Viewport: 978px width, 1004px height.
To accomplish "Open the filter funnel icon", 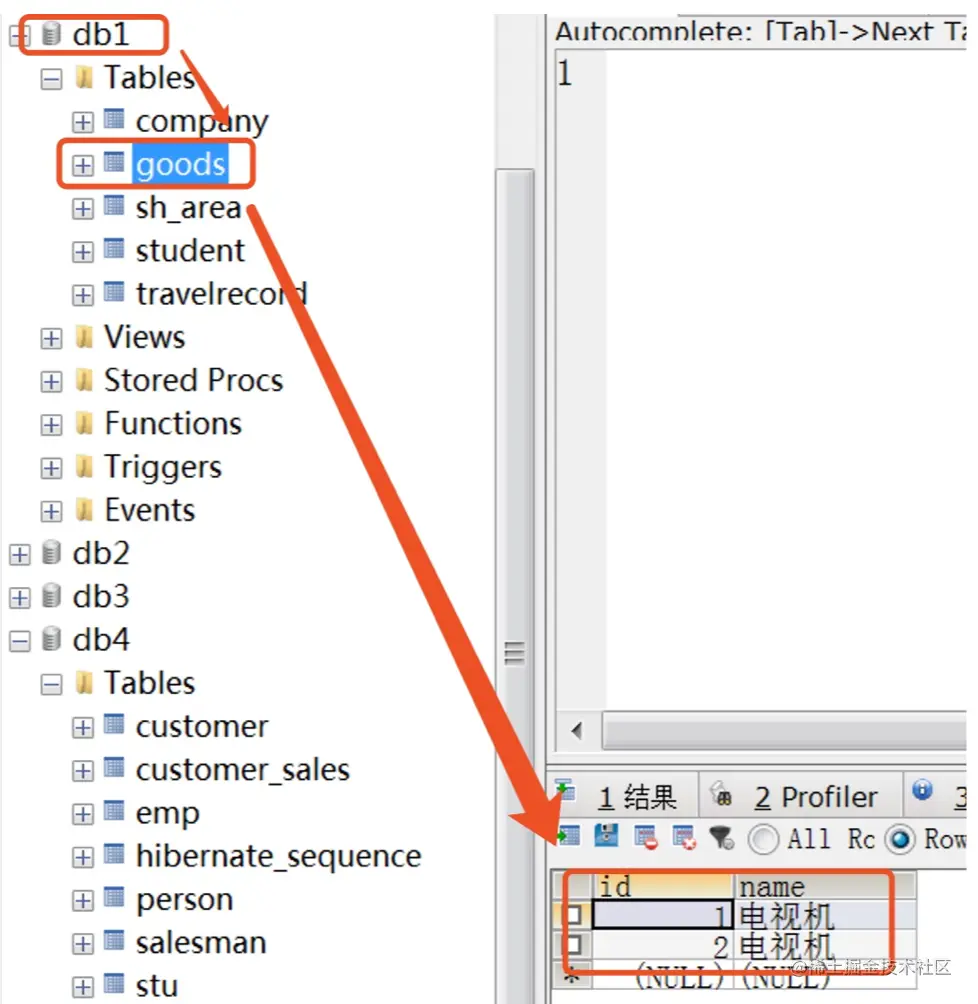I will pos(722,838).
